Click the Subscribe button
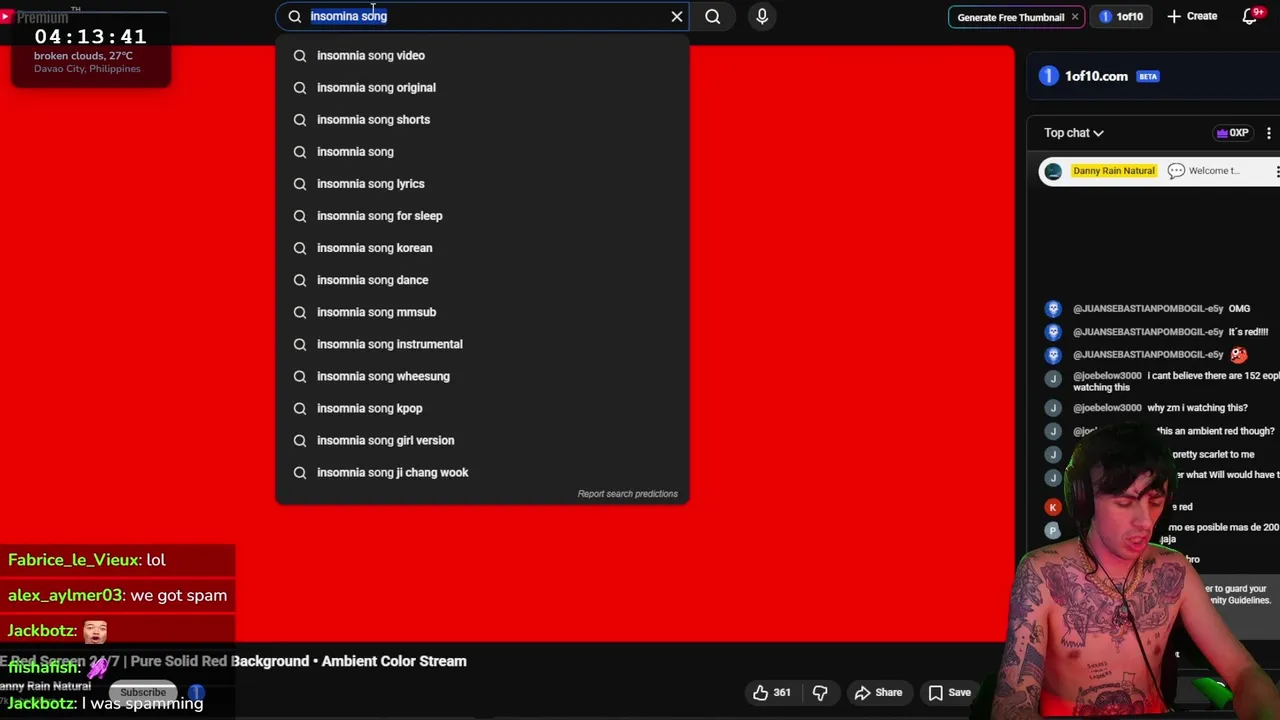Viewport: 1280px width, 720px height. pos(143,692)
